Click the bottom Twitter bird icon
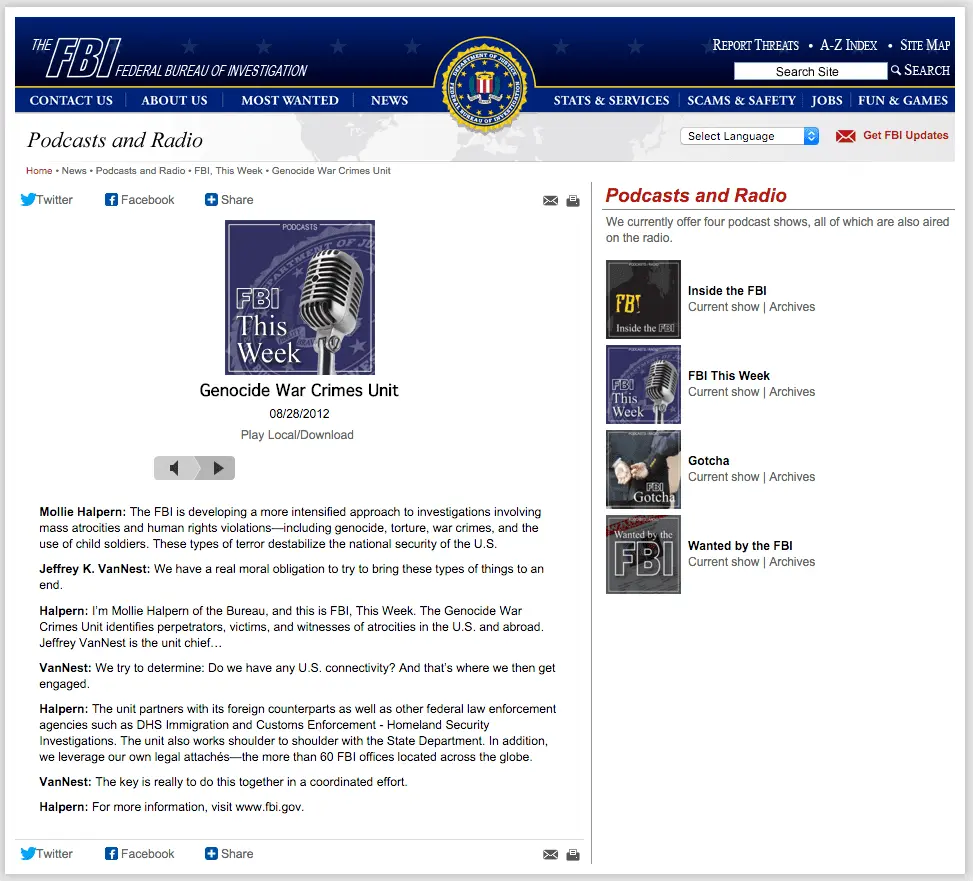 coord(28,853)
